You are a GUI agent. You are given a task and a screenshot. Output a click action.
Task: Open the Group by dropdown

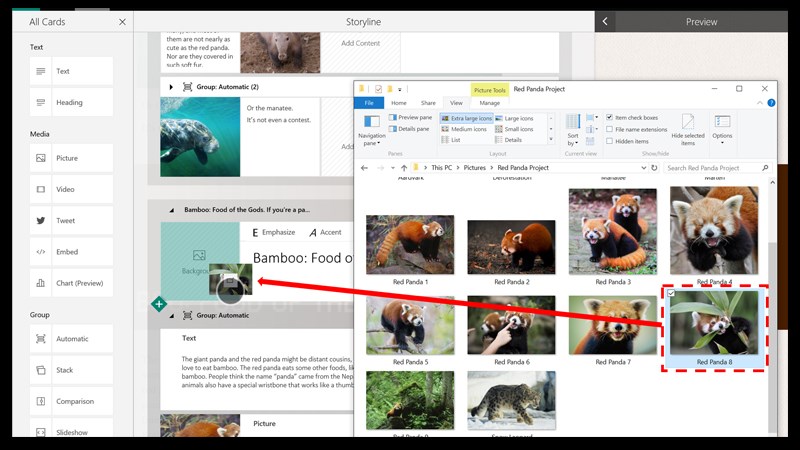(x=592, y=118)
